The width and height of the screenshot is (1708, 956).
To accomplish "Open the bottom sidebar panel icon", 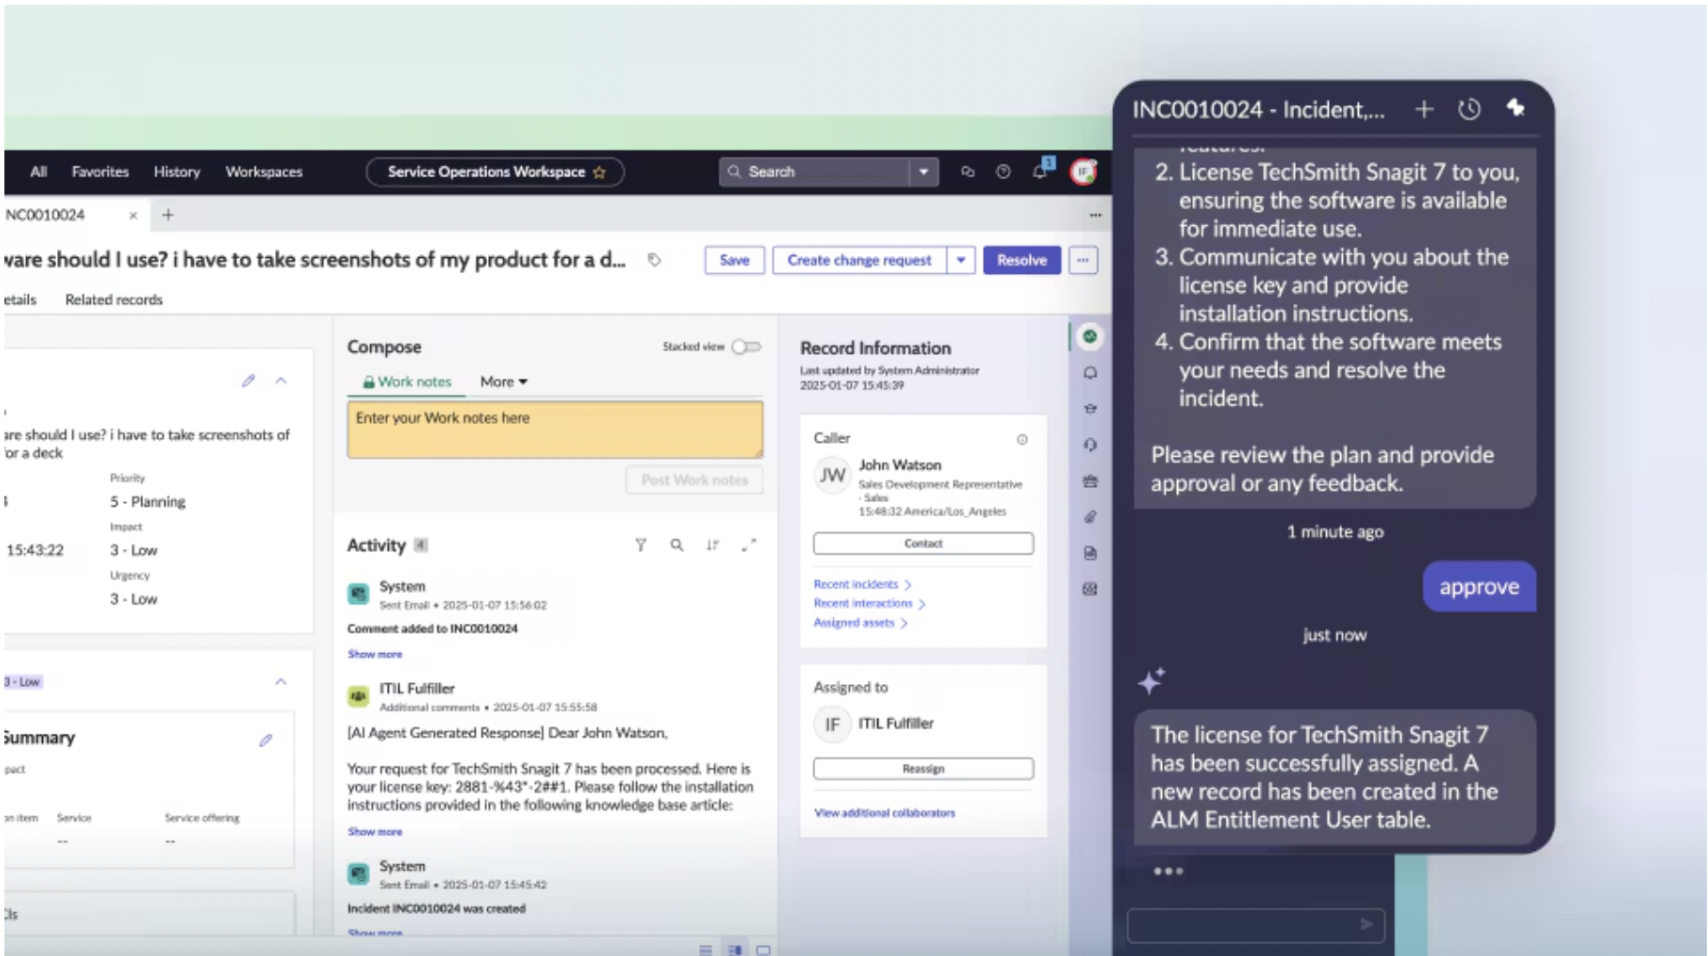I will [1090, 589].
